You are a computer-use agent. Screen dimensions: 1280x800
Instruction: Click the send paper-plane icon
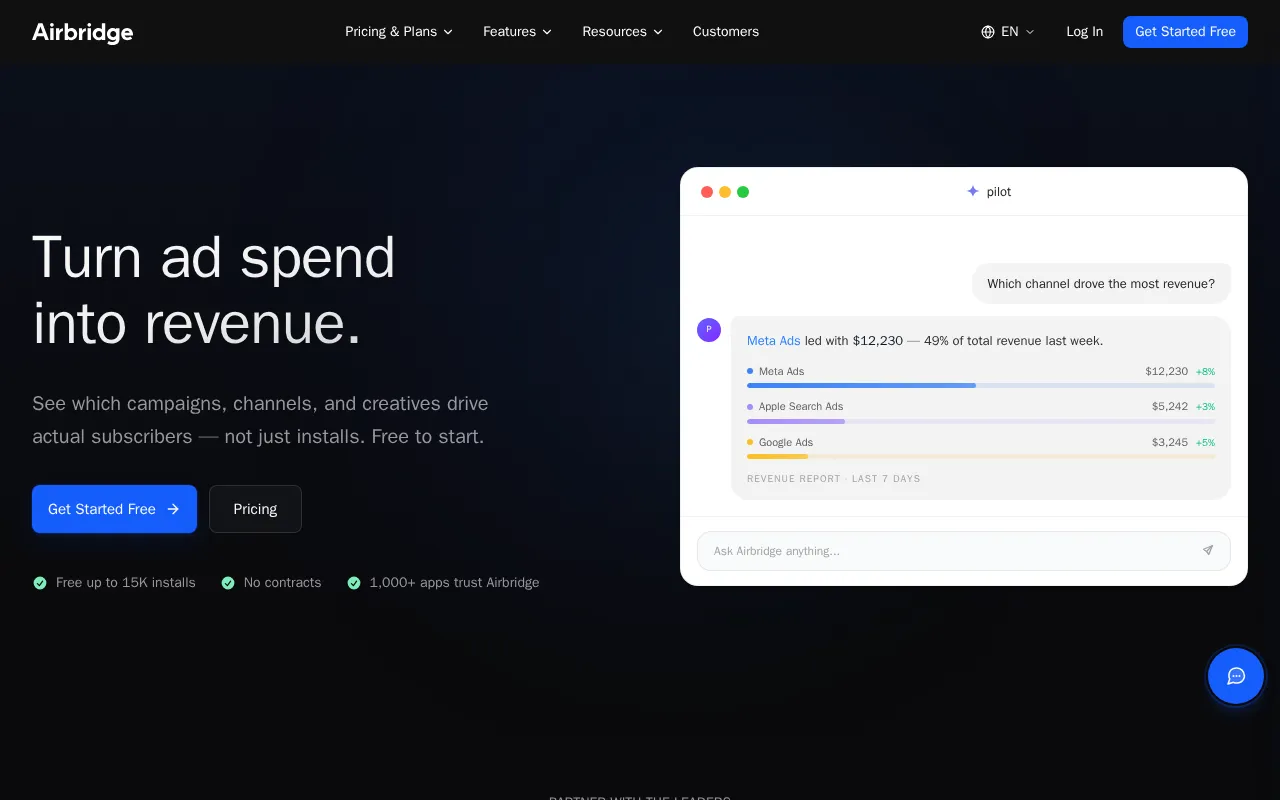point(1208,550)
